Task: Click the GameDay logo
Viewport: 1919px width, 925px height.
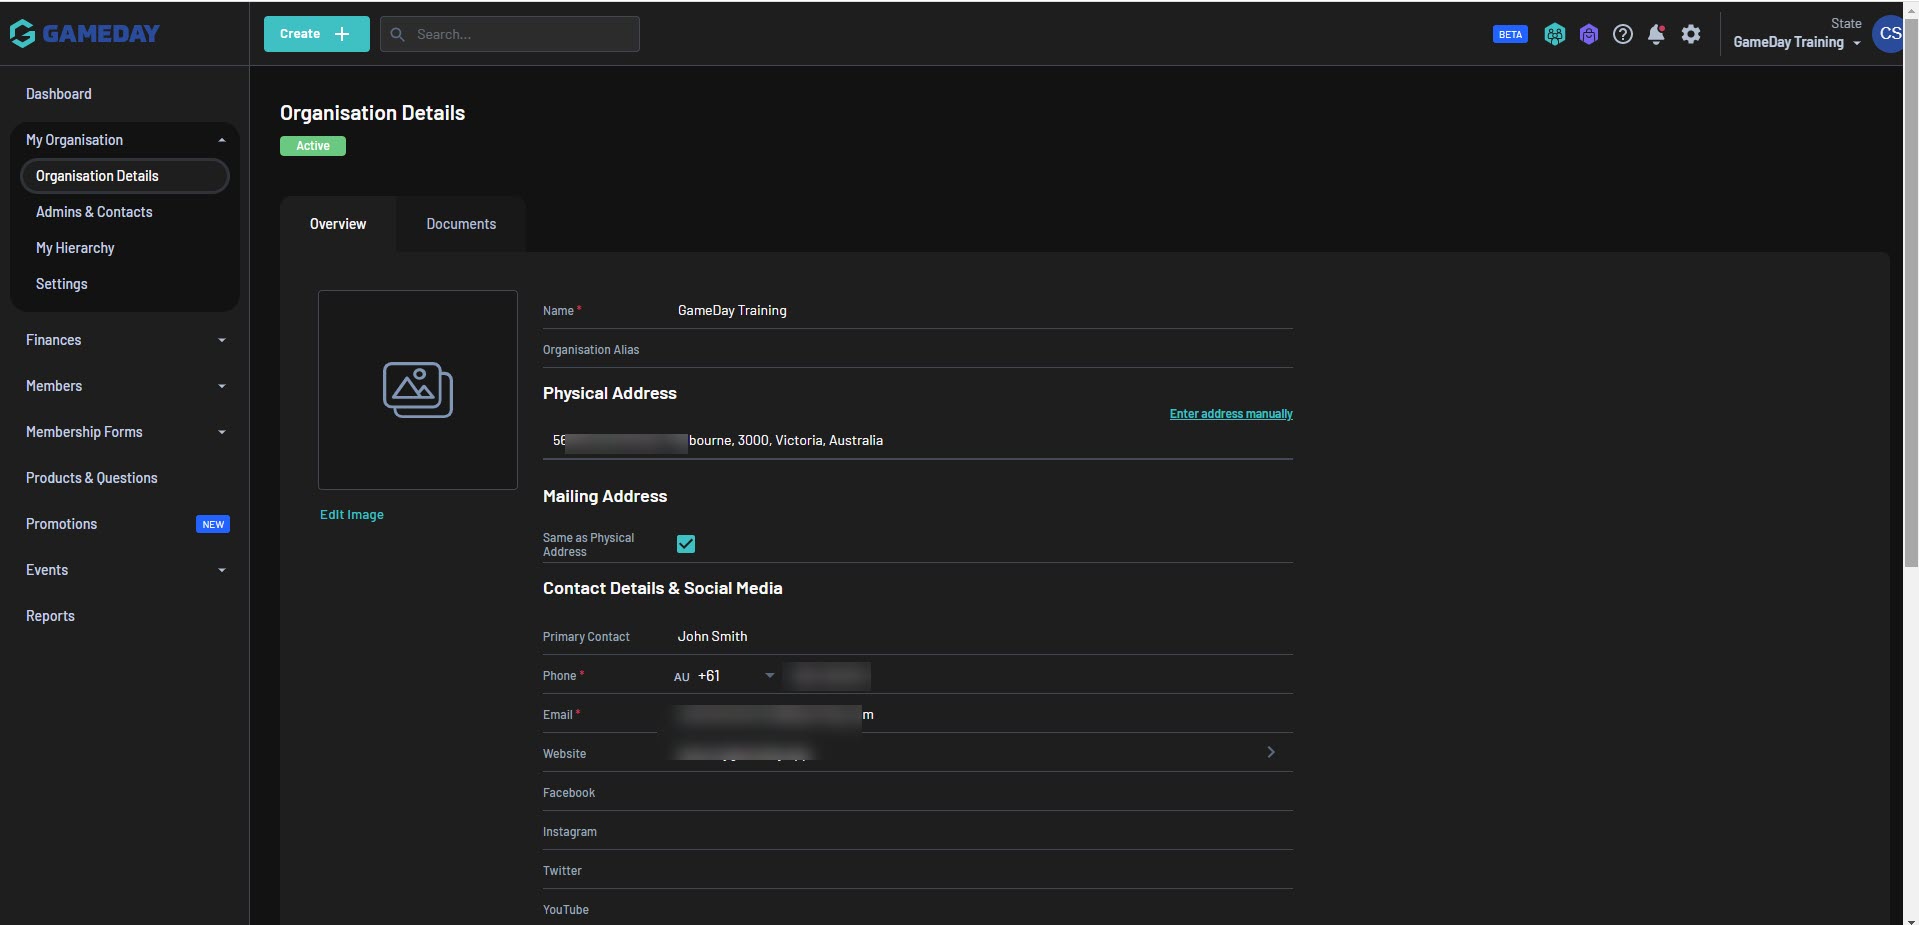Action: pos(84,33)
